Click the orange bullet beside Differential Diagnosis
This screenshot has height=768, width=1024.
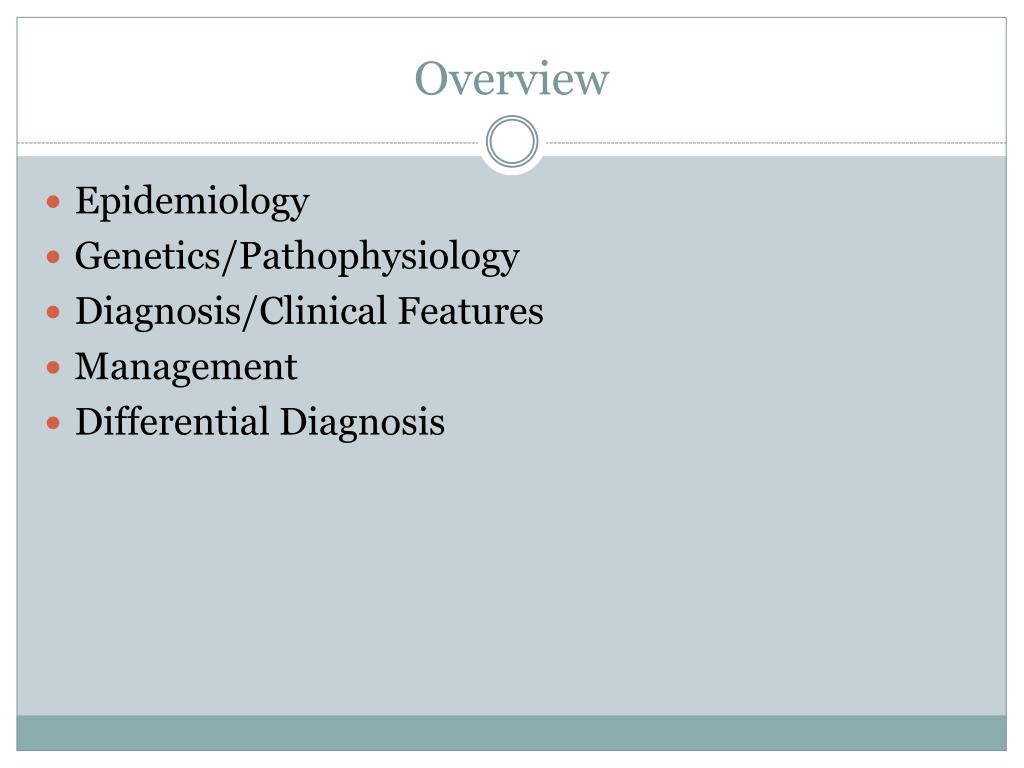[54, 423]
